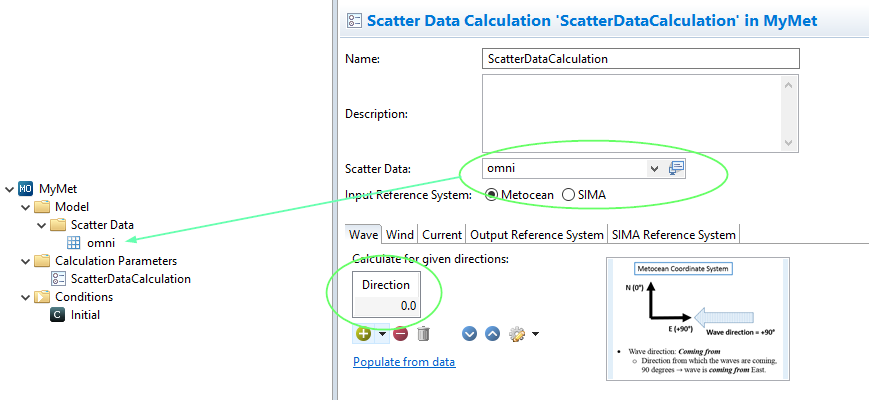Move direction row down with blue arrow

point(470,334)
